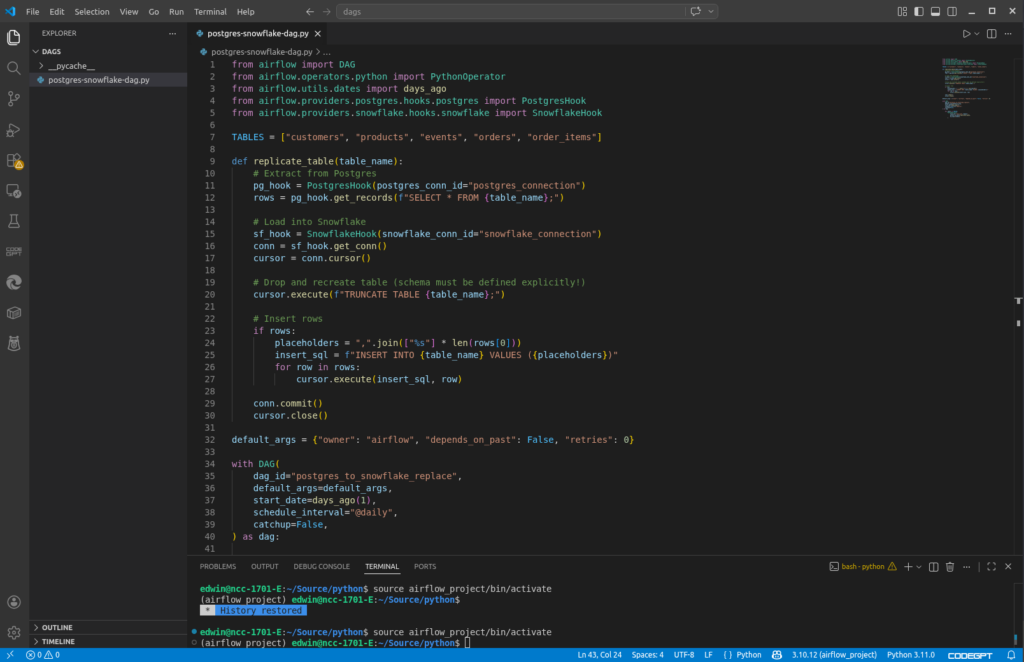This screenshot has height=662, width=1024.
Task: Split the editor right
Action: [991, 33]
